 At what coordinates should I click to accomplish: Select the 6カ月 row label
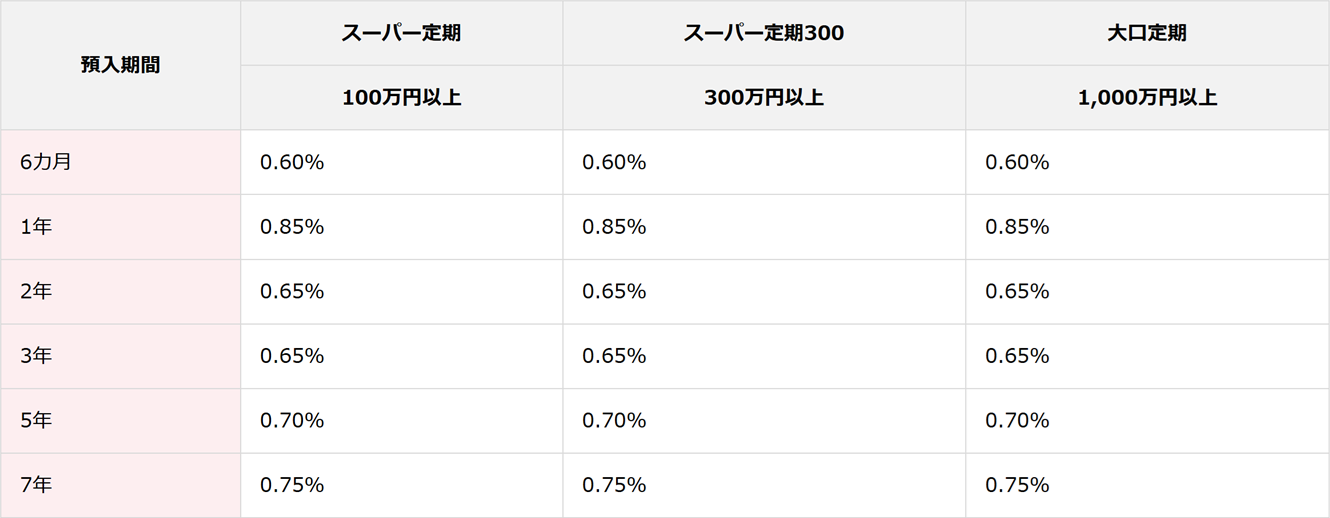[x=46, y=162]
